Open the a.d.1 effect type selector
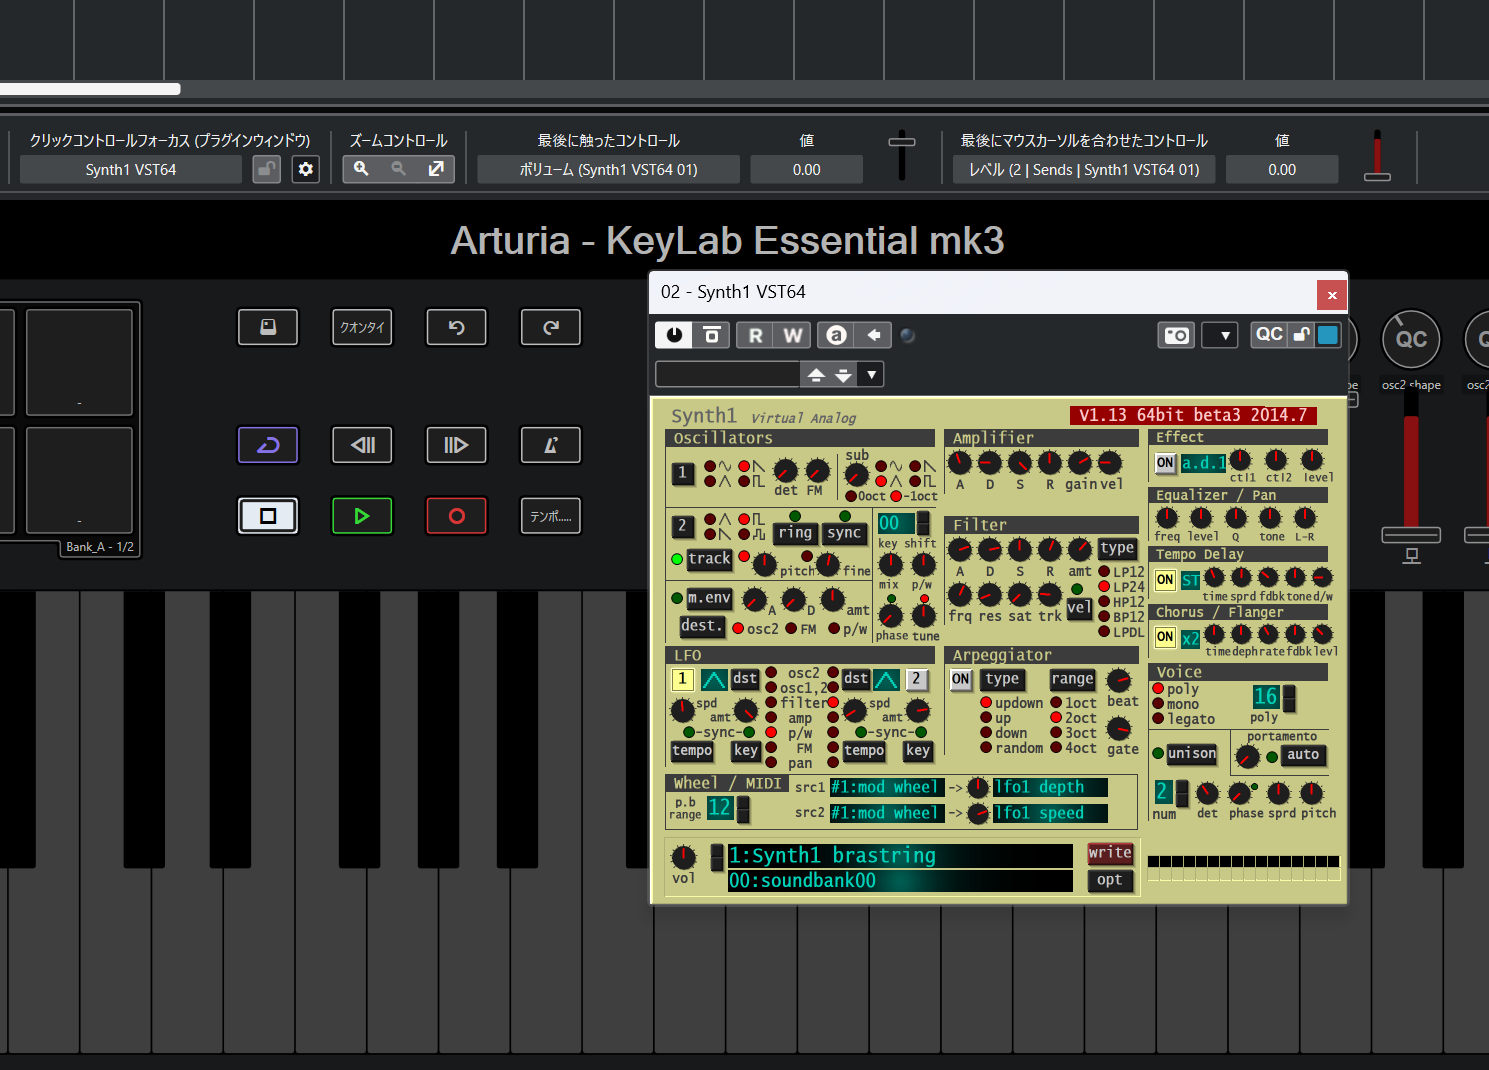Screen dimensions: 1489x1070 (1203, 463)
